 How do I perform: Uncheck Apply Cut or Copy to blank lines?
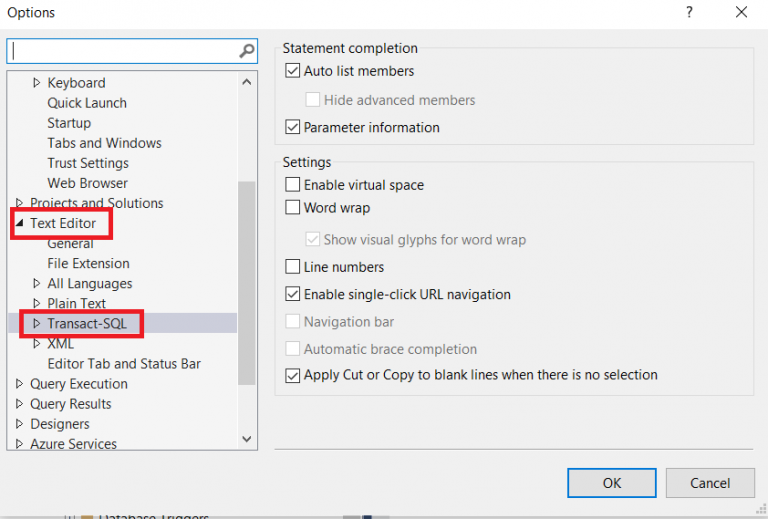[292, 376]
